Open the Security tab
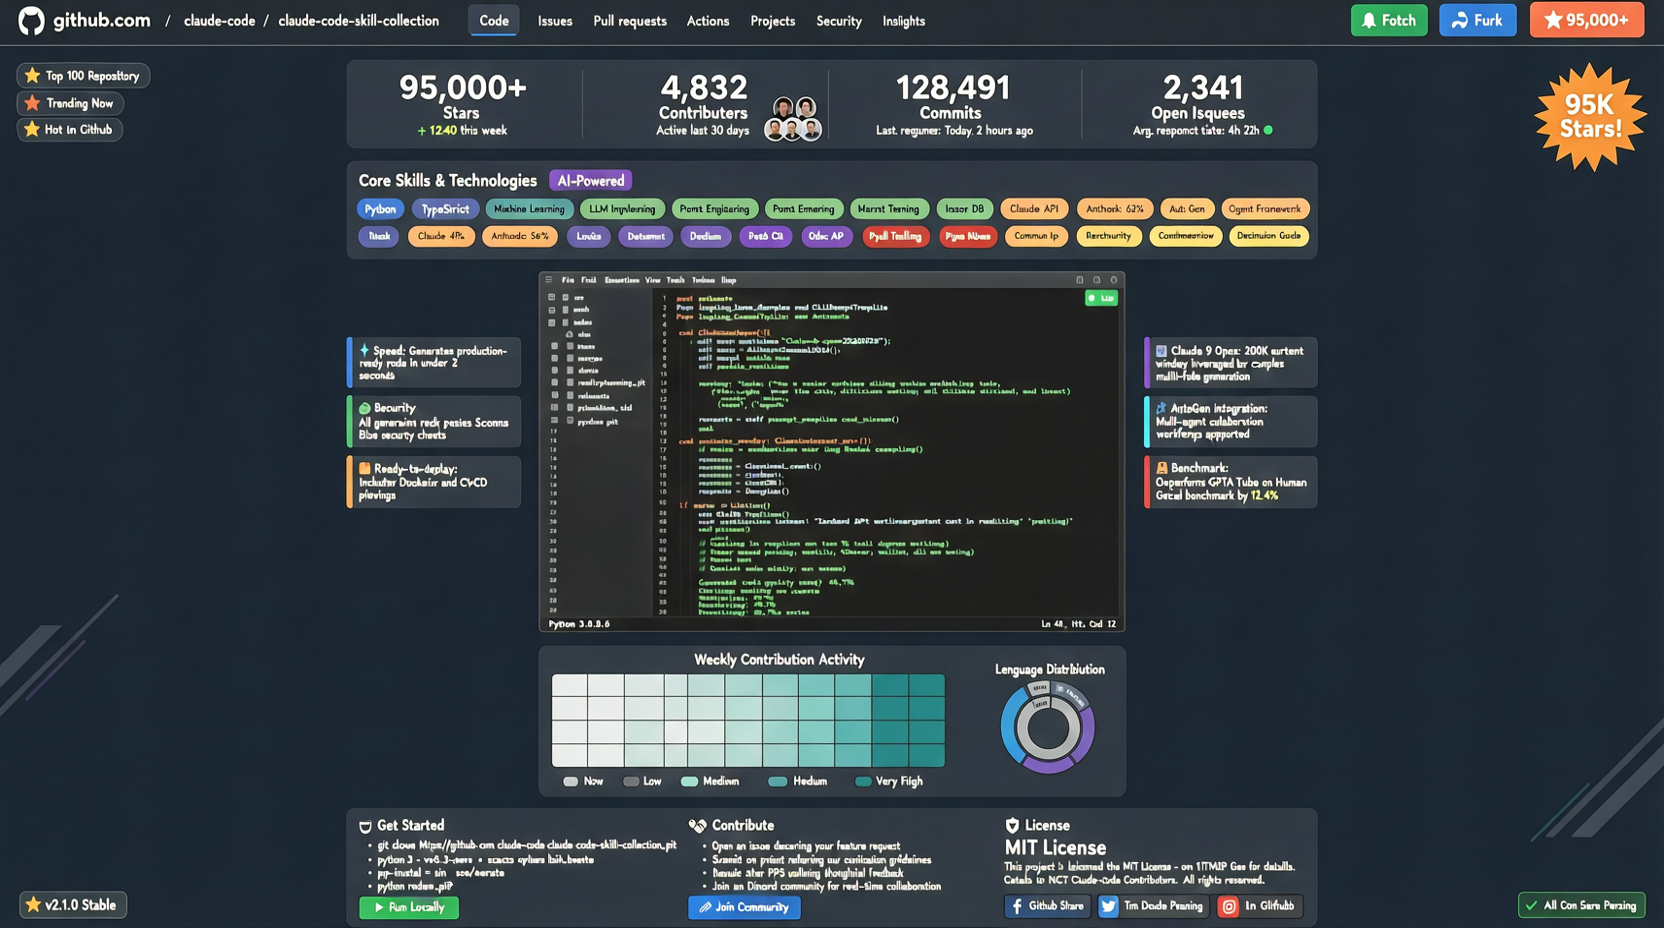The height and width of the screenshot is (928, 1664). click(x=839, y=21)
